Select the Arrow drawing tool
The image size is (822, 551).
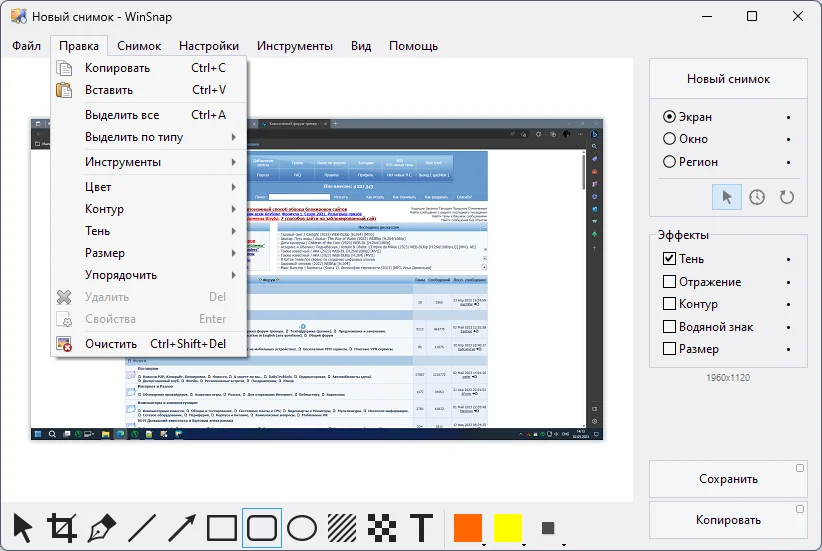point(182,528)
